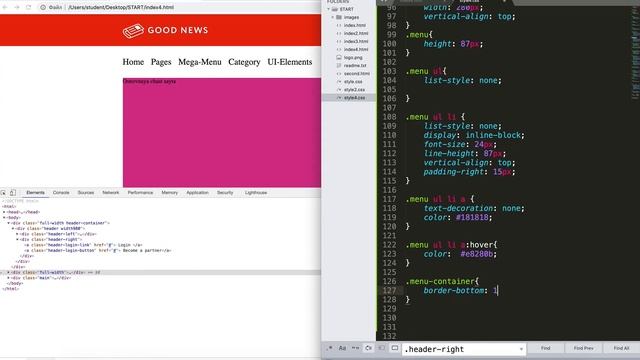The image size is (640, 360).
Task: Switch to the Performance tab
Action: pos(140,193)
